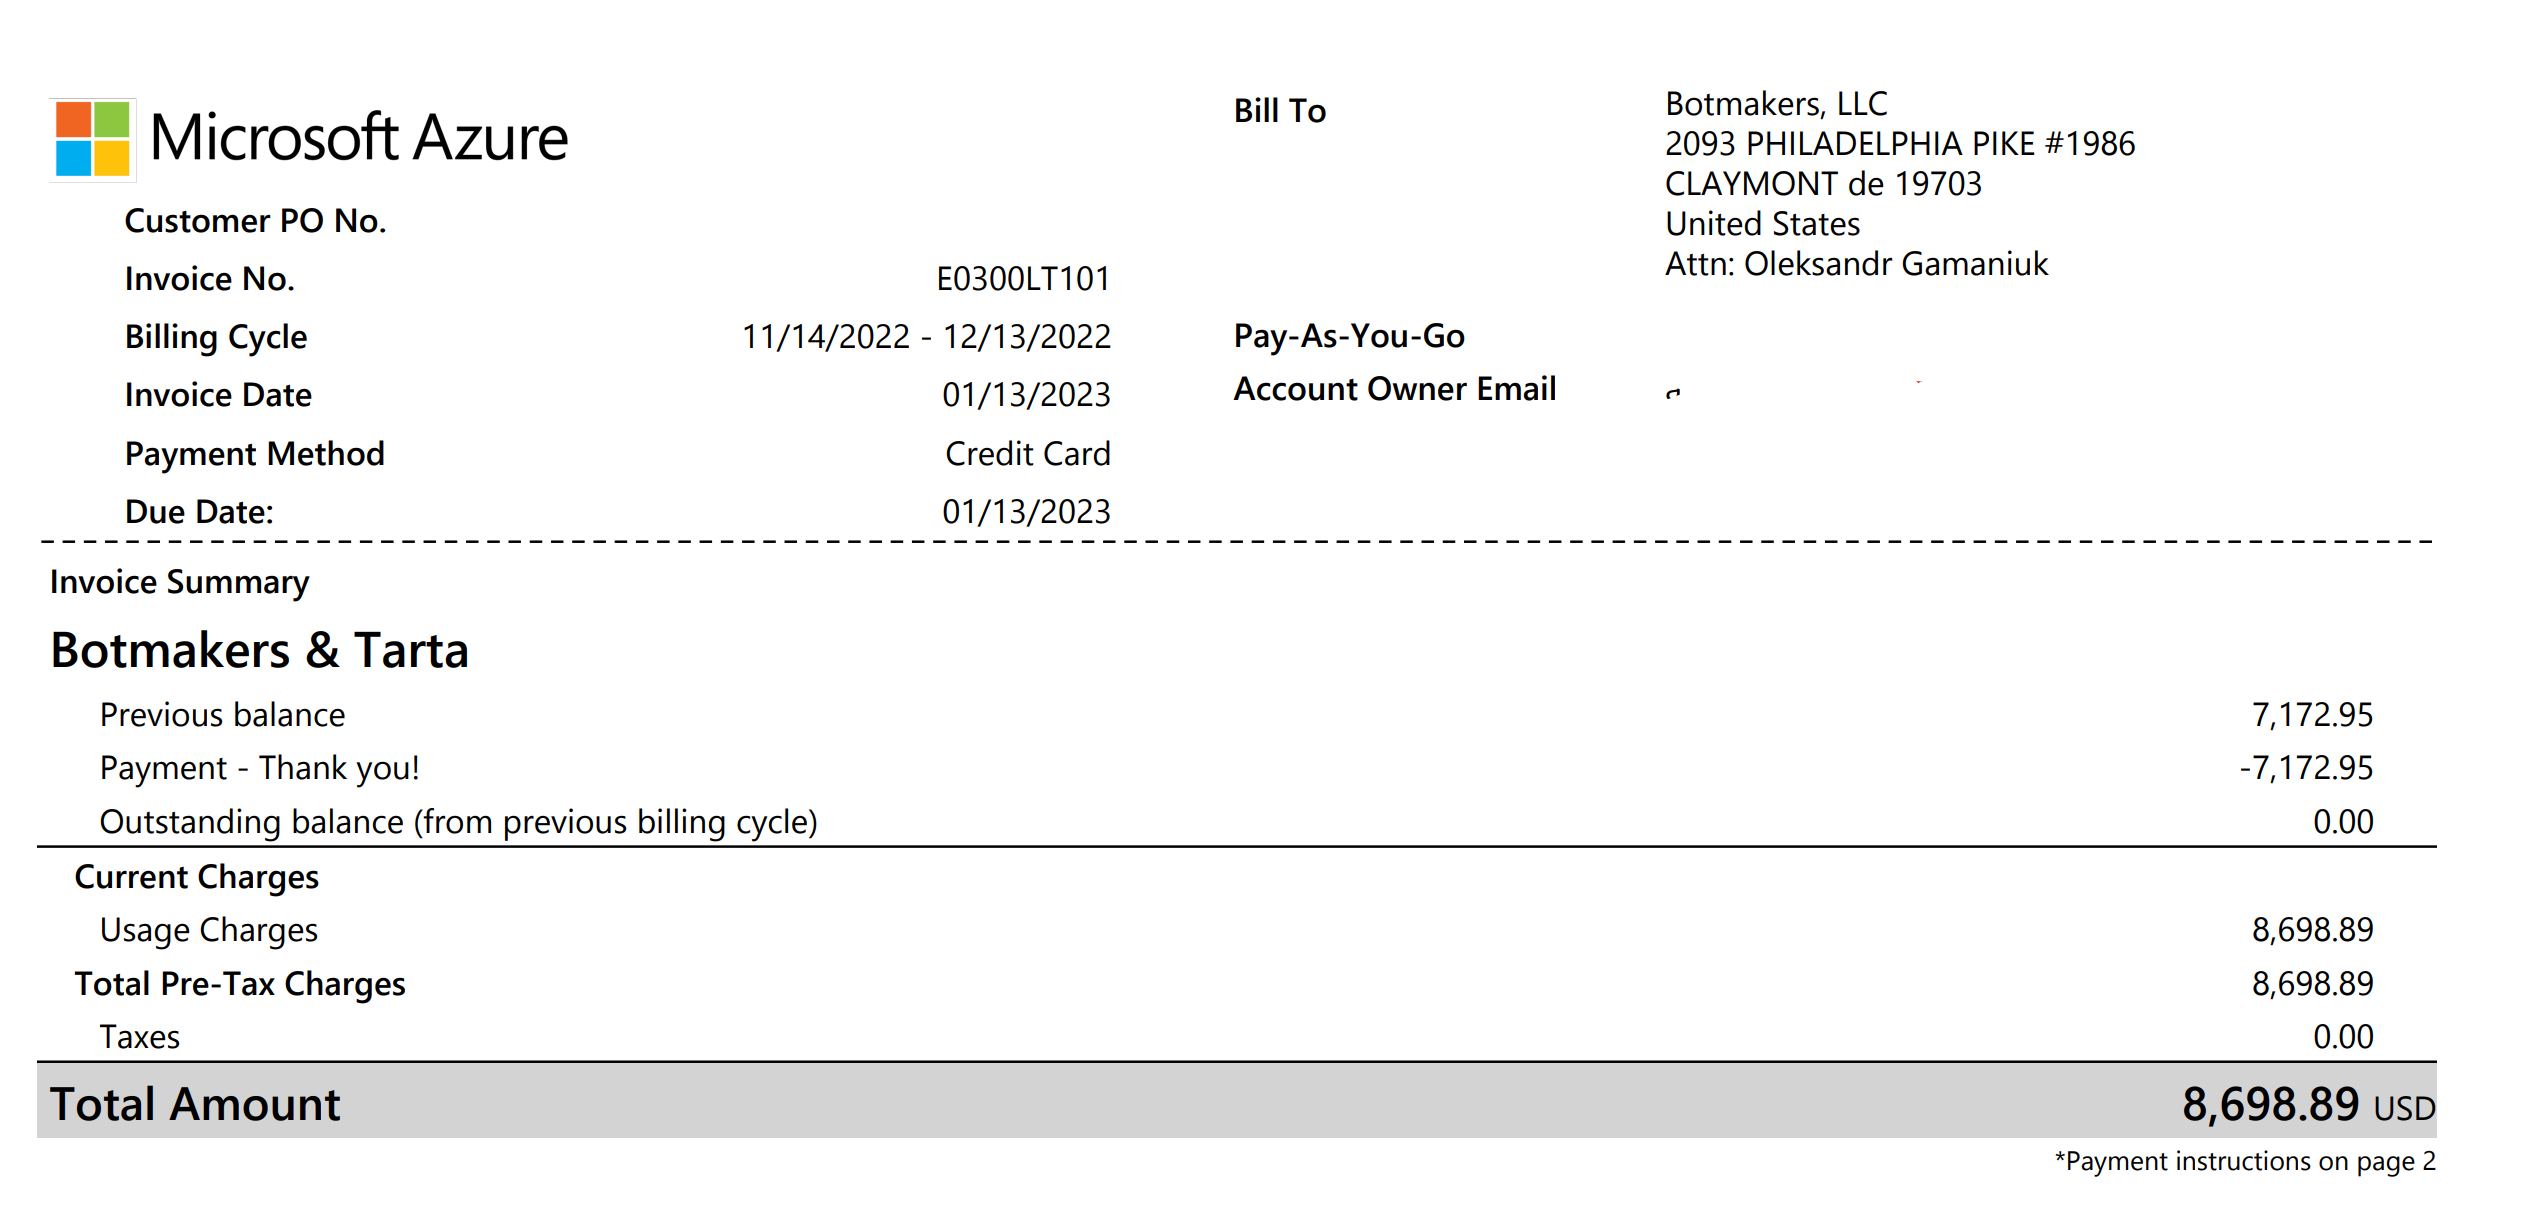Click the payment instructions footnote
This screenshot has height=1229, width=2539.
pyautogui.click(x=2244, y=1162)
